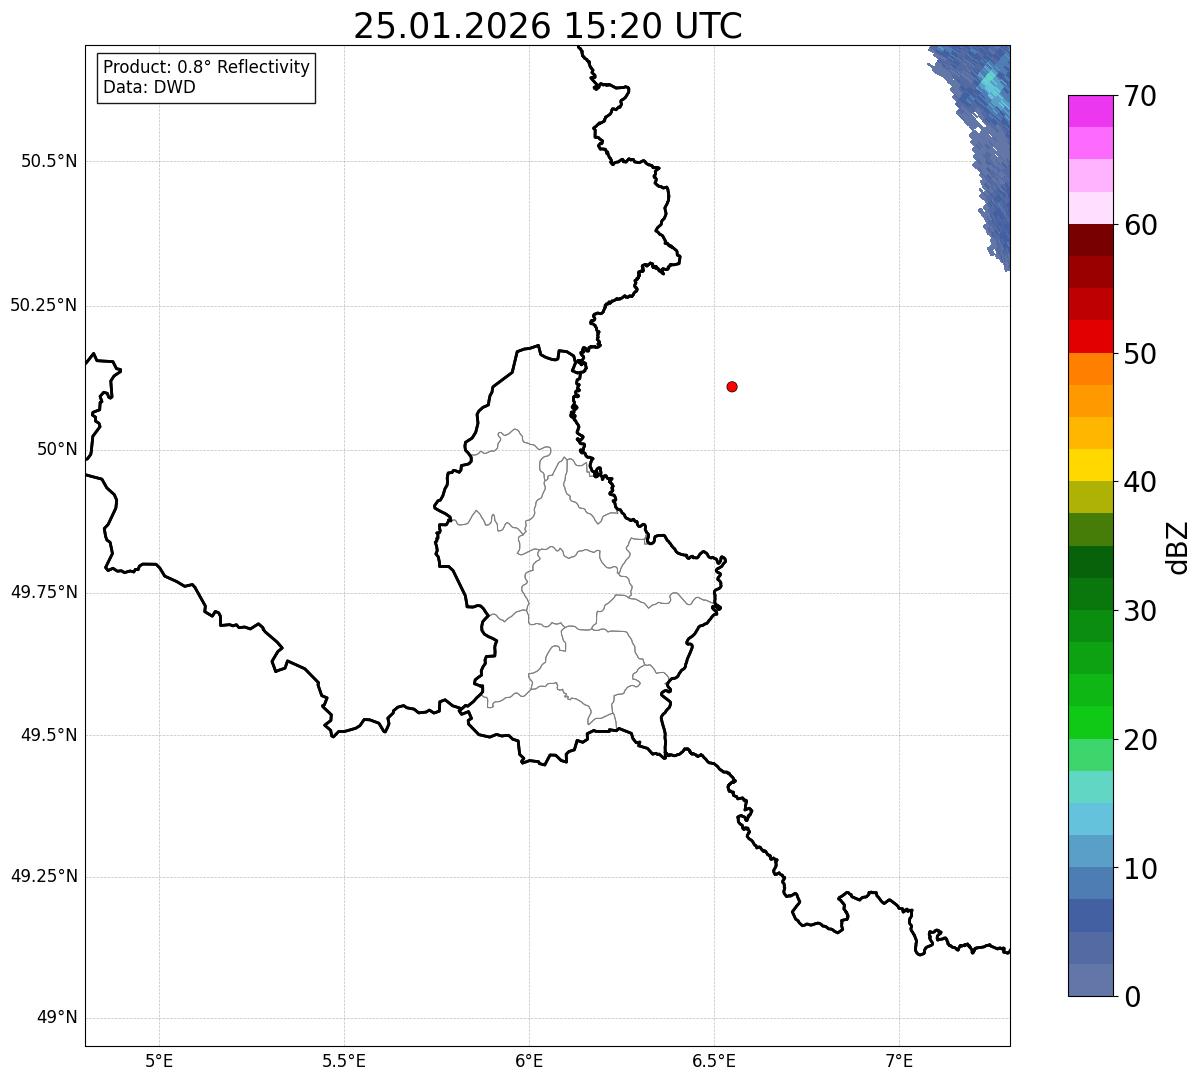Click the longitude label 5.5°E
The image size is (1202, 1081).
(x=344, y=1060)
